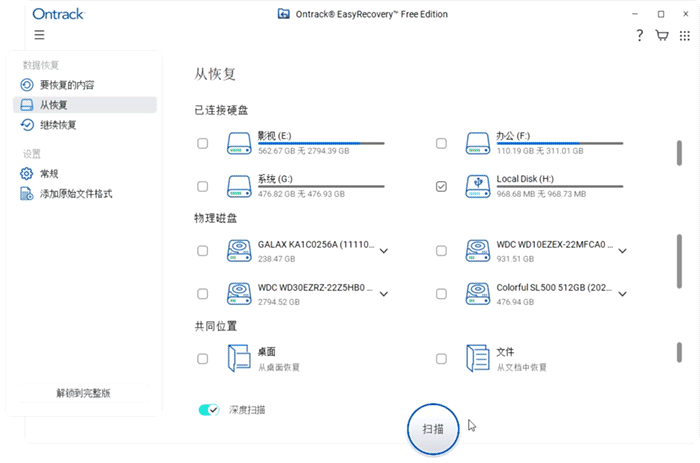Viewport: 700px width, 463px height.
Task: Click the 影视 (E:) drive icon
Action: (x=239, y=143)
